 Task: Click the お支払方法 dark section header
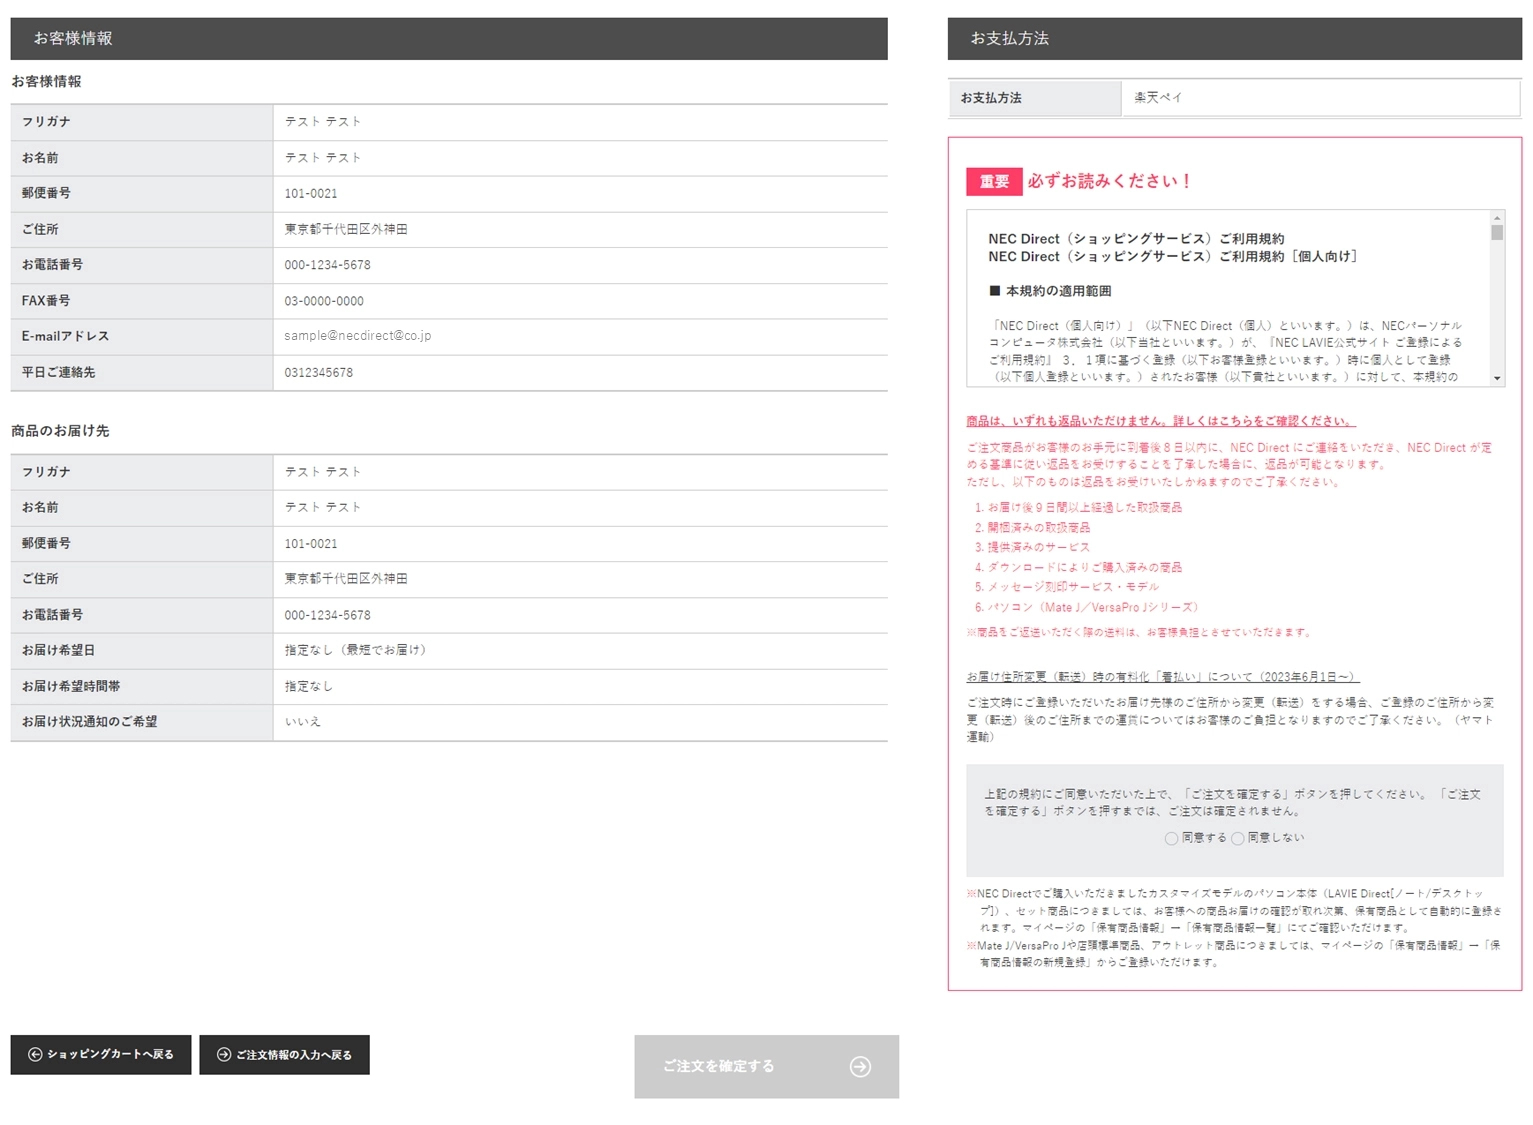tap(1235, 39)
